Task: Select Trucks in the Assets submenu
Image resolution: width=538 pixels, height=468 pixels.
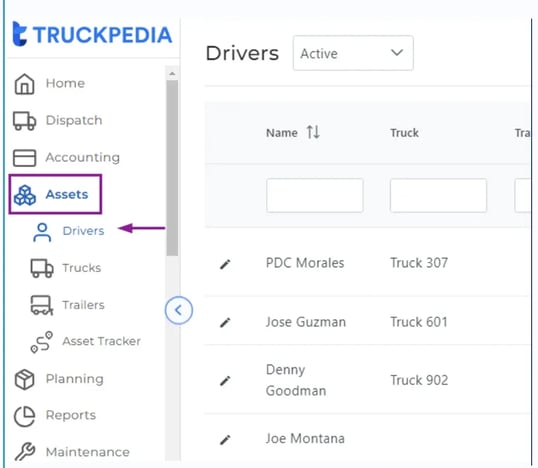Action: tap(82, 268)
